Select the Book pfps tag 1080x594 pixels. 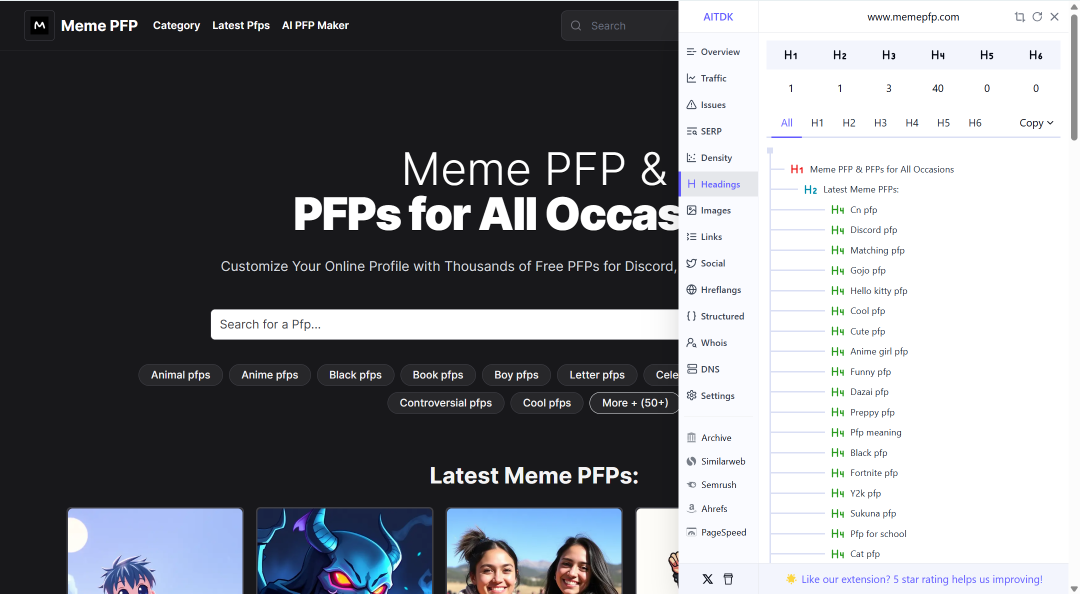438,375
